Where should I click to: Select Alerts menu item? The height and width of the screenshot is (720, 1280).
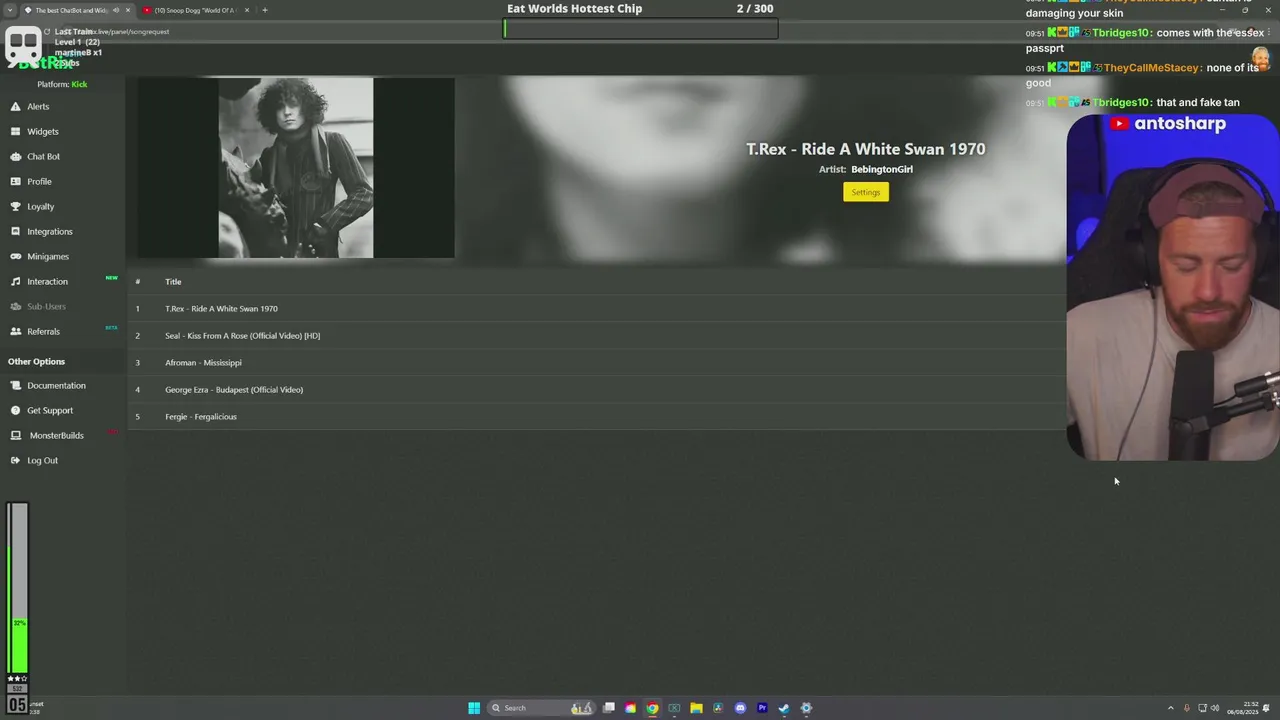38,106
